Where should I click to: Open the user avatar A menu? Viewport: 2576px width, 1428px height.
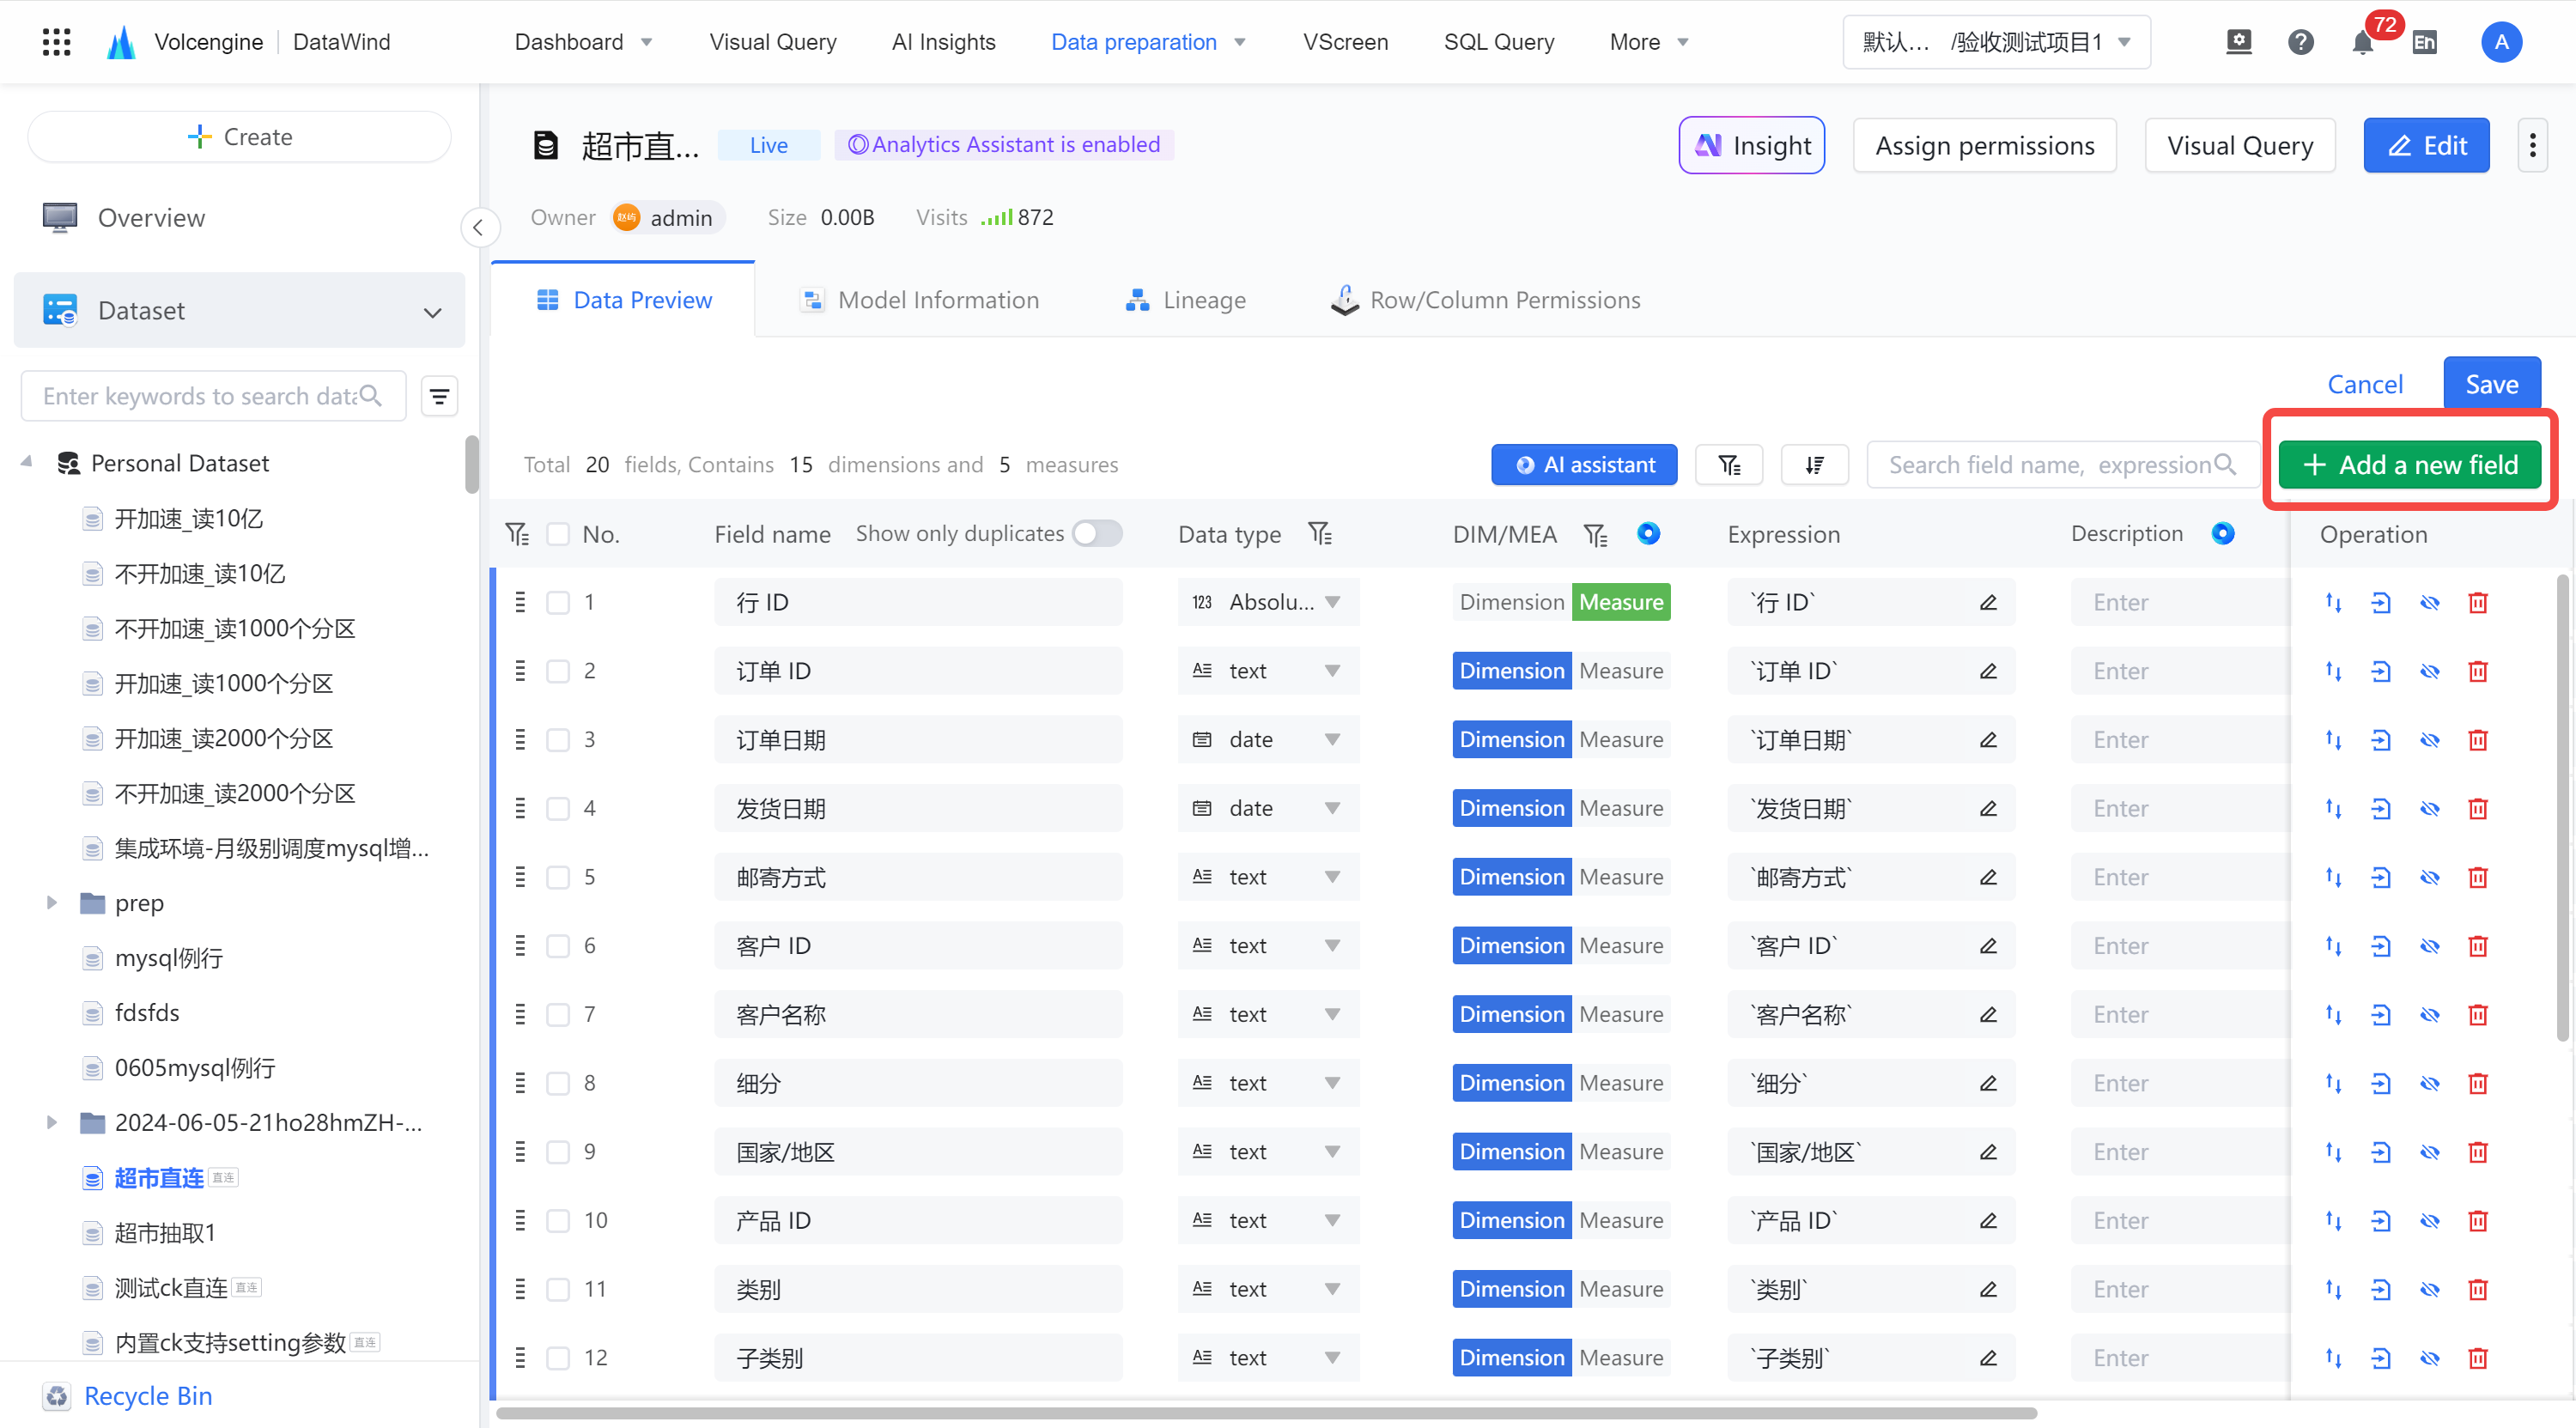point(2501,42)
